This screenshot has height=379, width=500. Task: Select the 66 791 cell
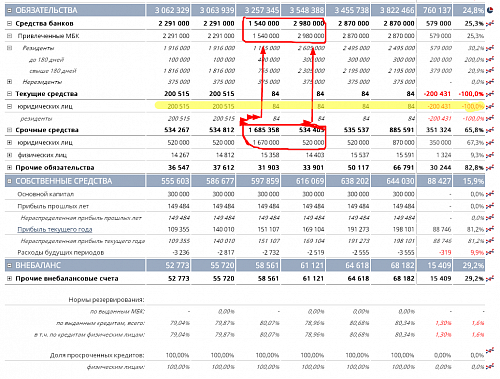403,168
